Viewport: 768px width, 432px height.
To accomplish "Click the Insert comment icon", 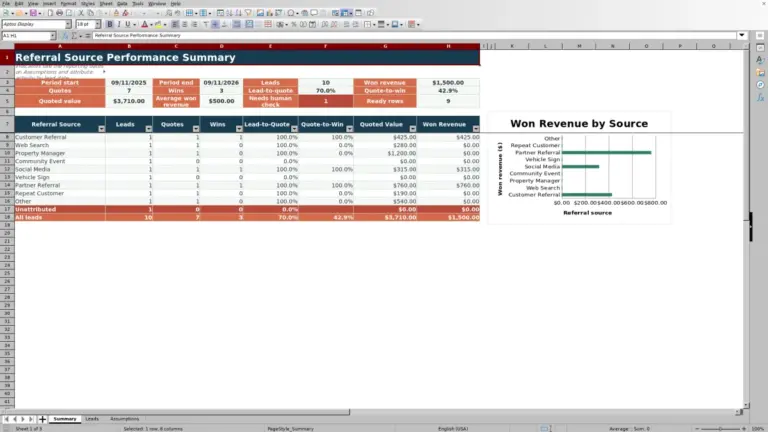I will 314,13.
